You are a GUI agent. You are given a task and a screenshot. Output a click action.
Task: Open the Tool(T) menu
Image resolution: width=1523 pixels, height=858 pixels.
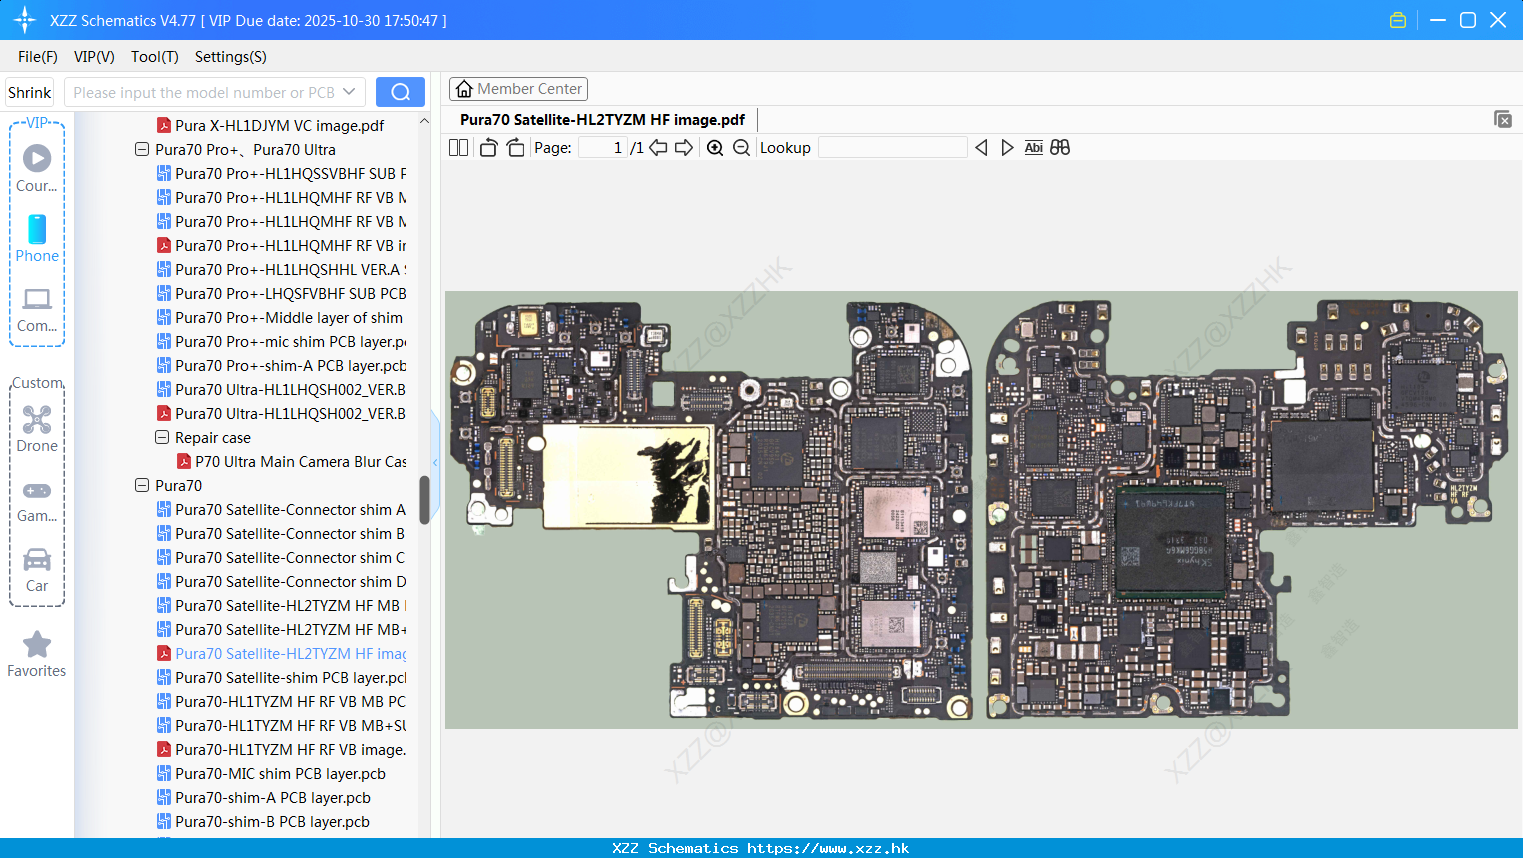[155, 57]
